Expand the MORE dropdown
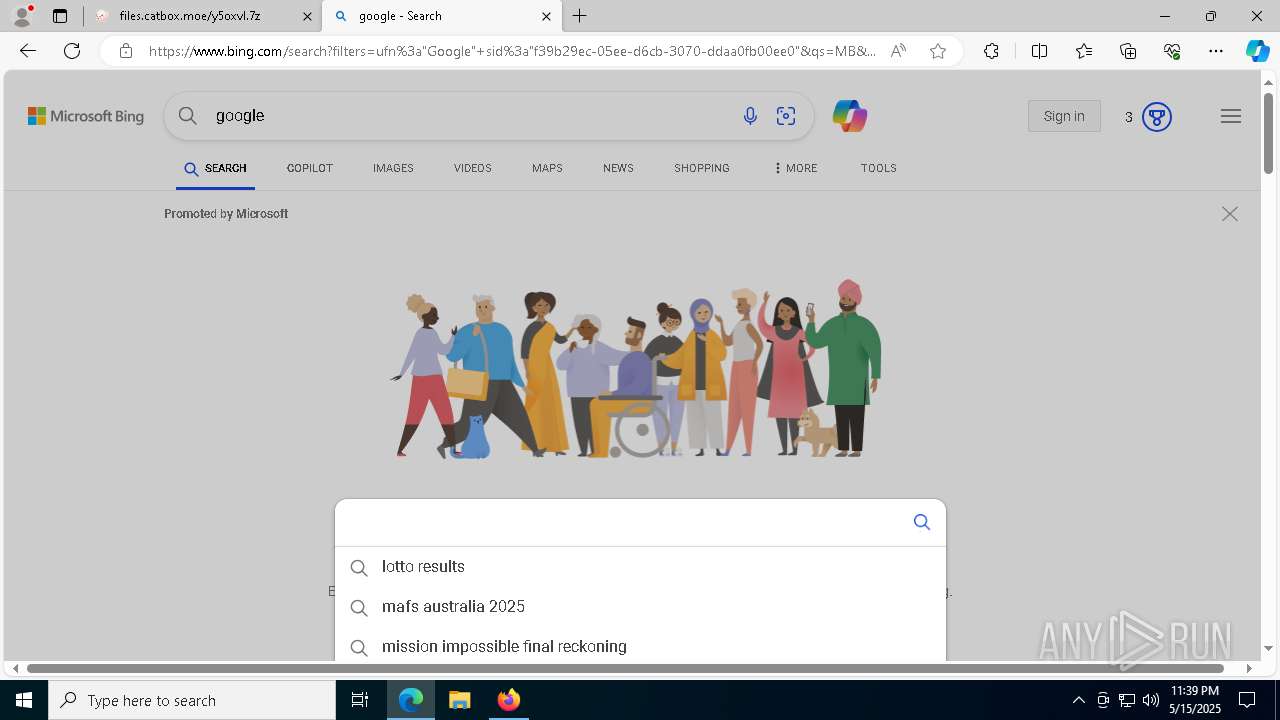The height and width of the screenshot is (720, 1280). click(795, 168)
